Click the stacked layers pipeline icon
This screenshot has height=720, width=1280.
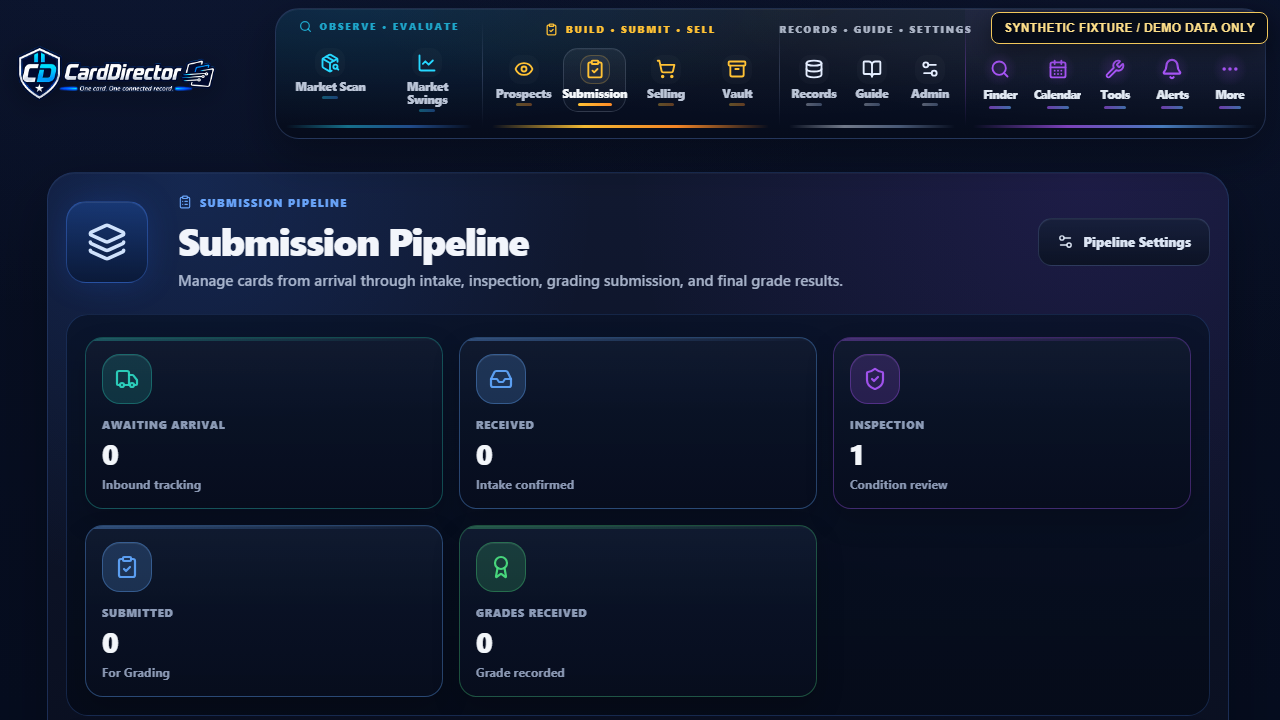[107, 242]
